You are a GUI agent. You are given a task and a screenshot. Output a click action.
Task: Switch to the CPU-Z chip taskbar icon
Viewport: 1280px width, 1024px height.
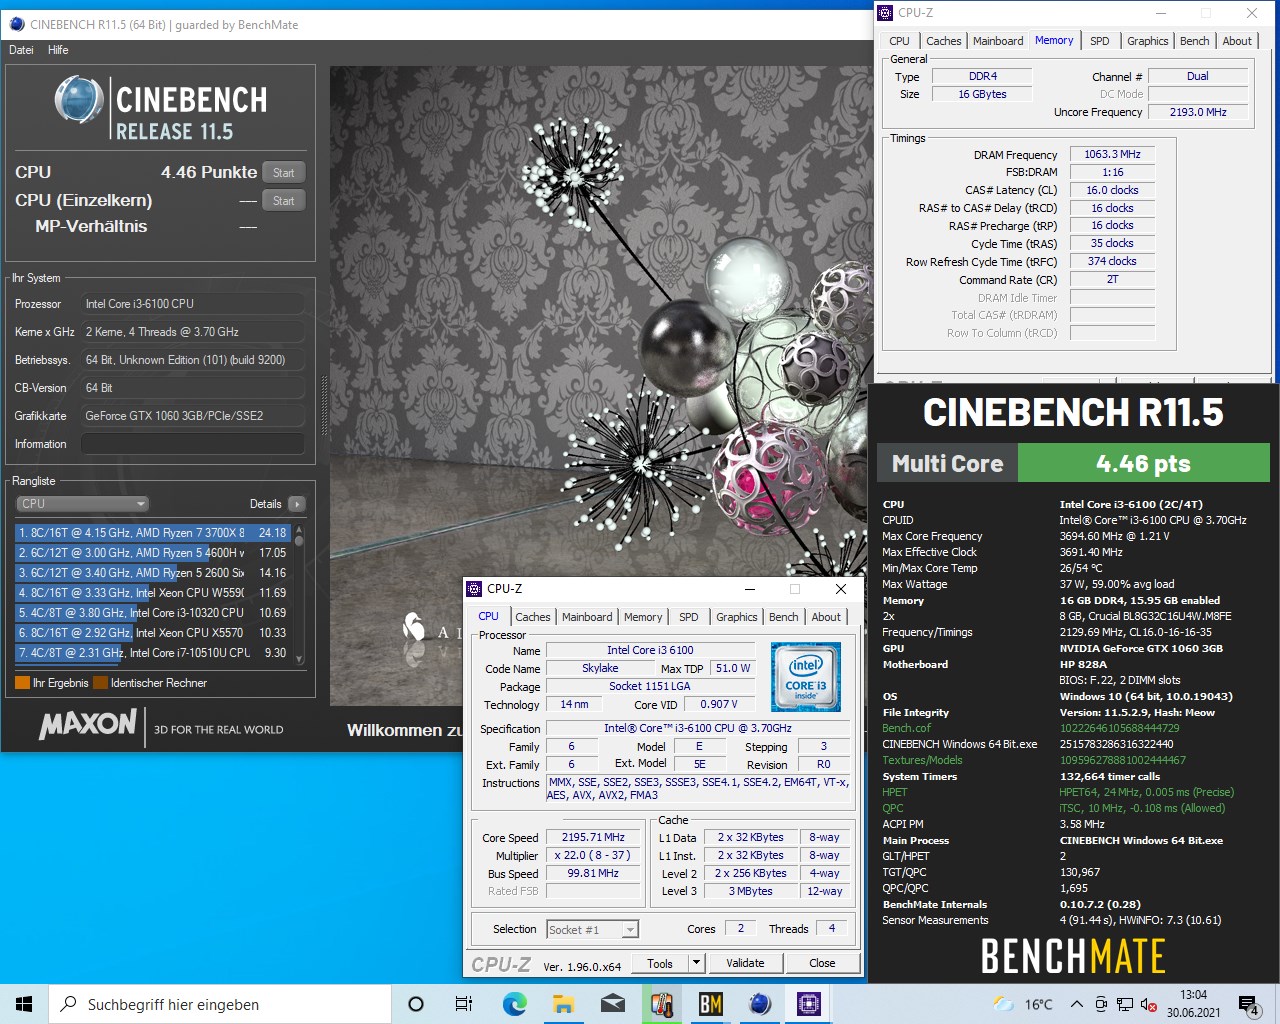click(x=809, y=1004)
